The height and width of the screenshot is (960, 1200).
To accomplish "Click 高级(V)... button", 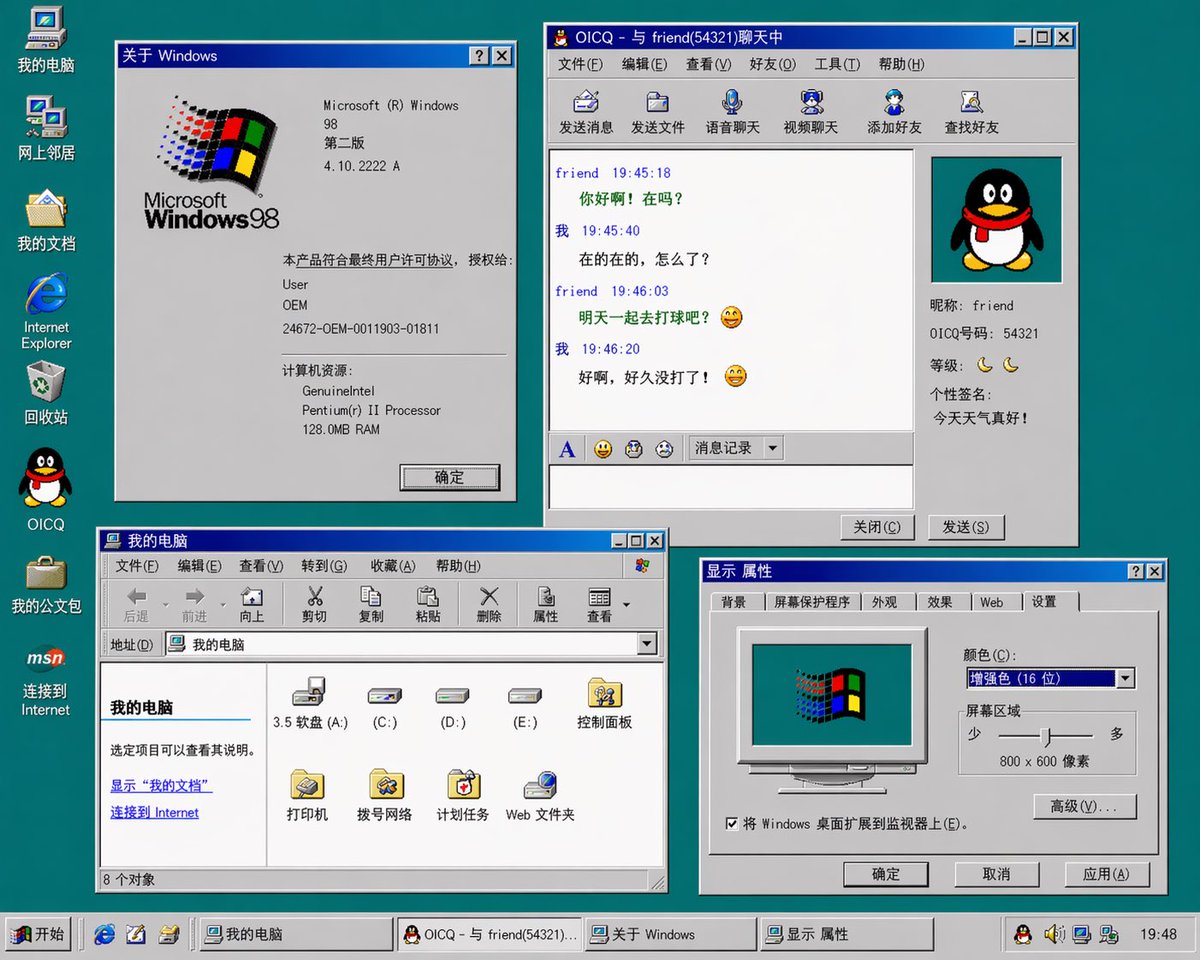I will (x=1085, y=806).
